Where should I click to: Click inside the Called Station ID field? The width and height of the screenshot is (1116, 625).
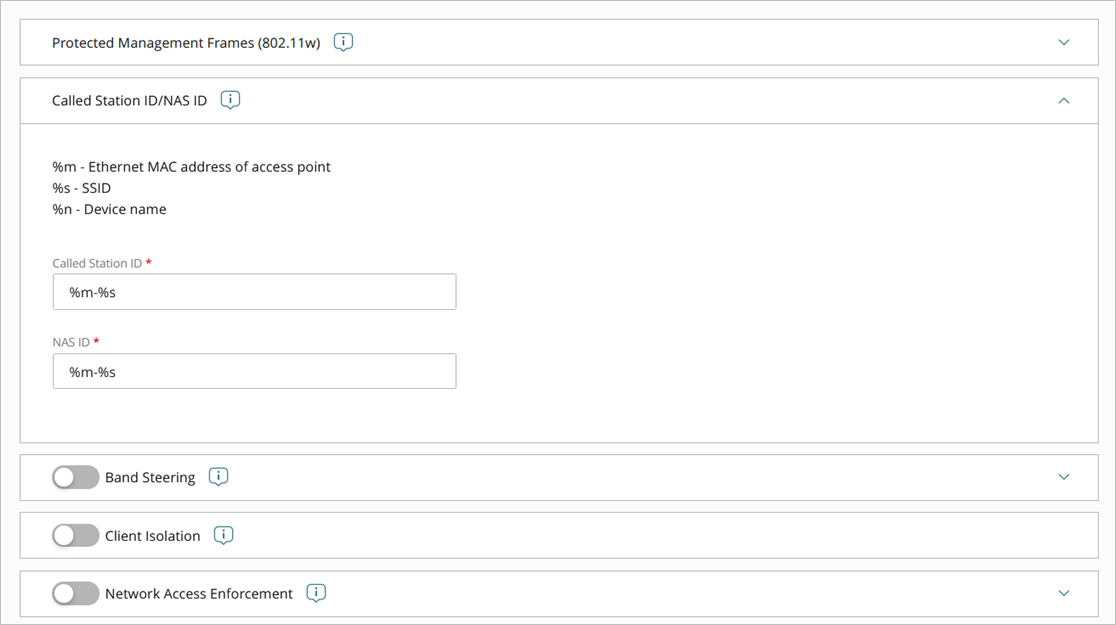[x=254, y=291]
